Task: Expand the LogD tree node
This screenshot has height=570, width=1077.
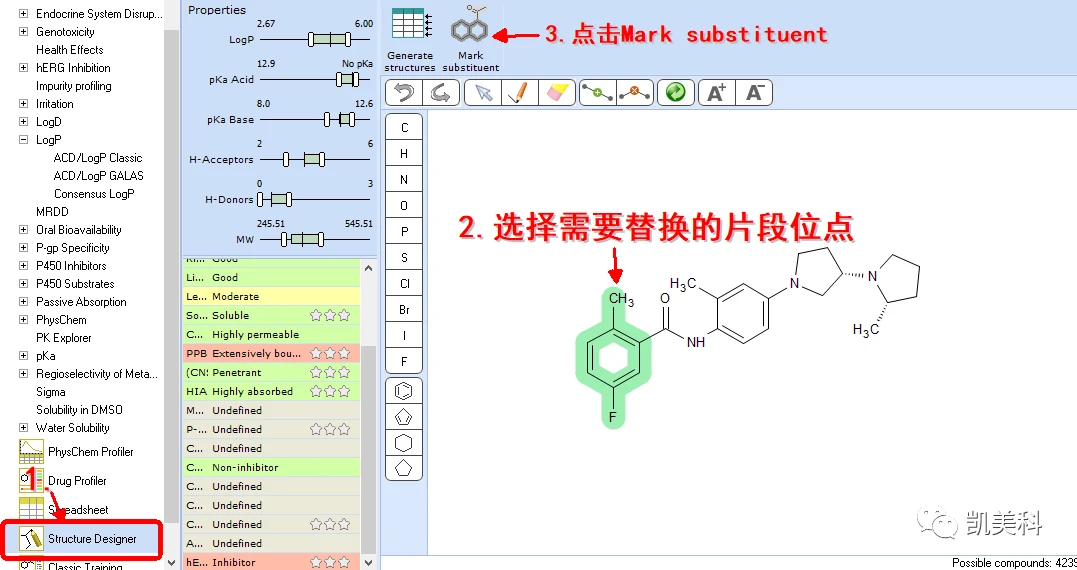Action: [x=23, y=122]
